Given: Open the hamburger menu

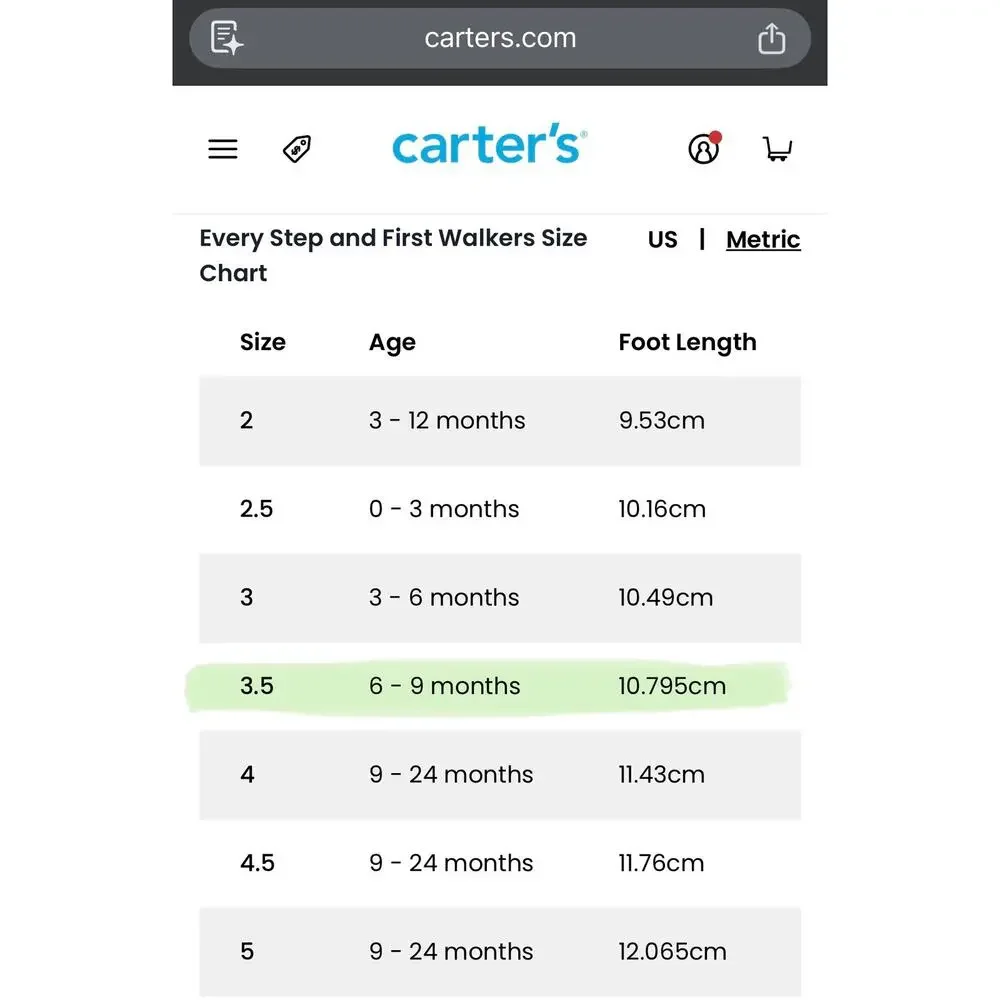Looking at the screenshot, I should click(x=223, y=149).
